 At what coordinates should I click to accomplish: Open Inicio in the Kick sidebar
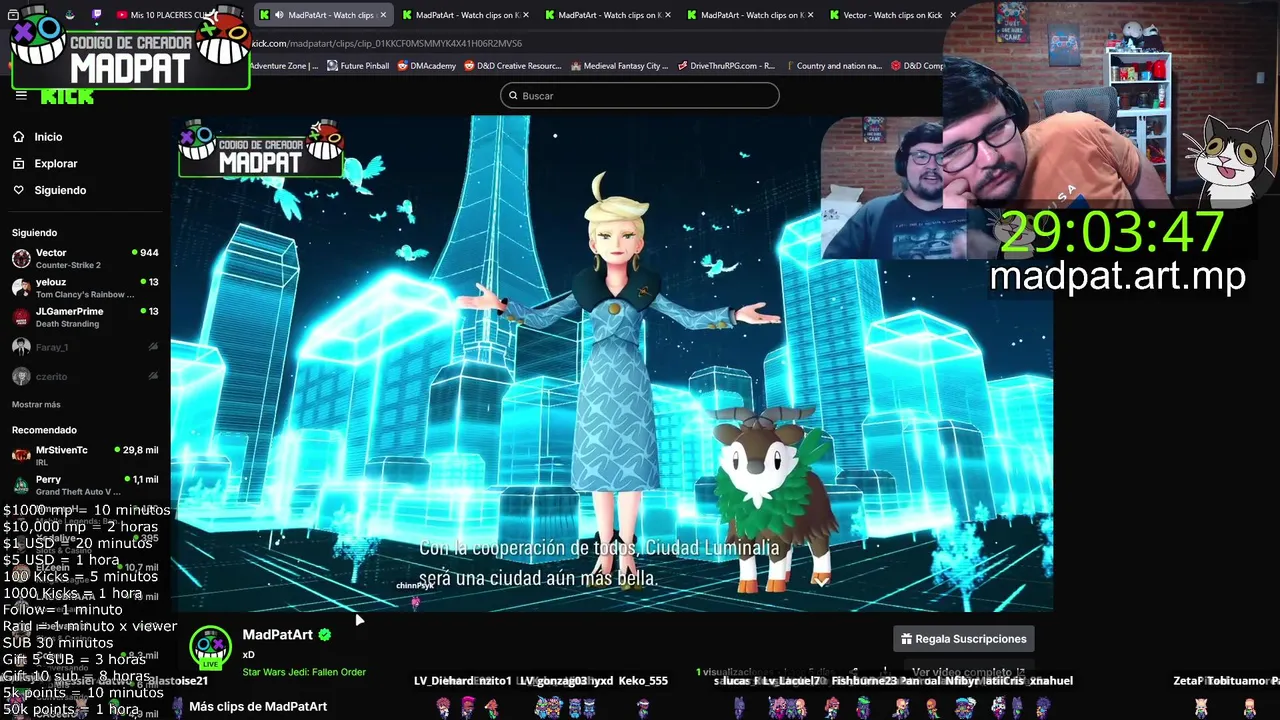pyautogui.click(x=48, y=137)
